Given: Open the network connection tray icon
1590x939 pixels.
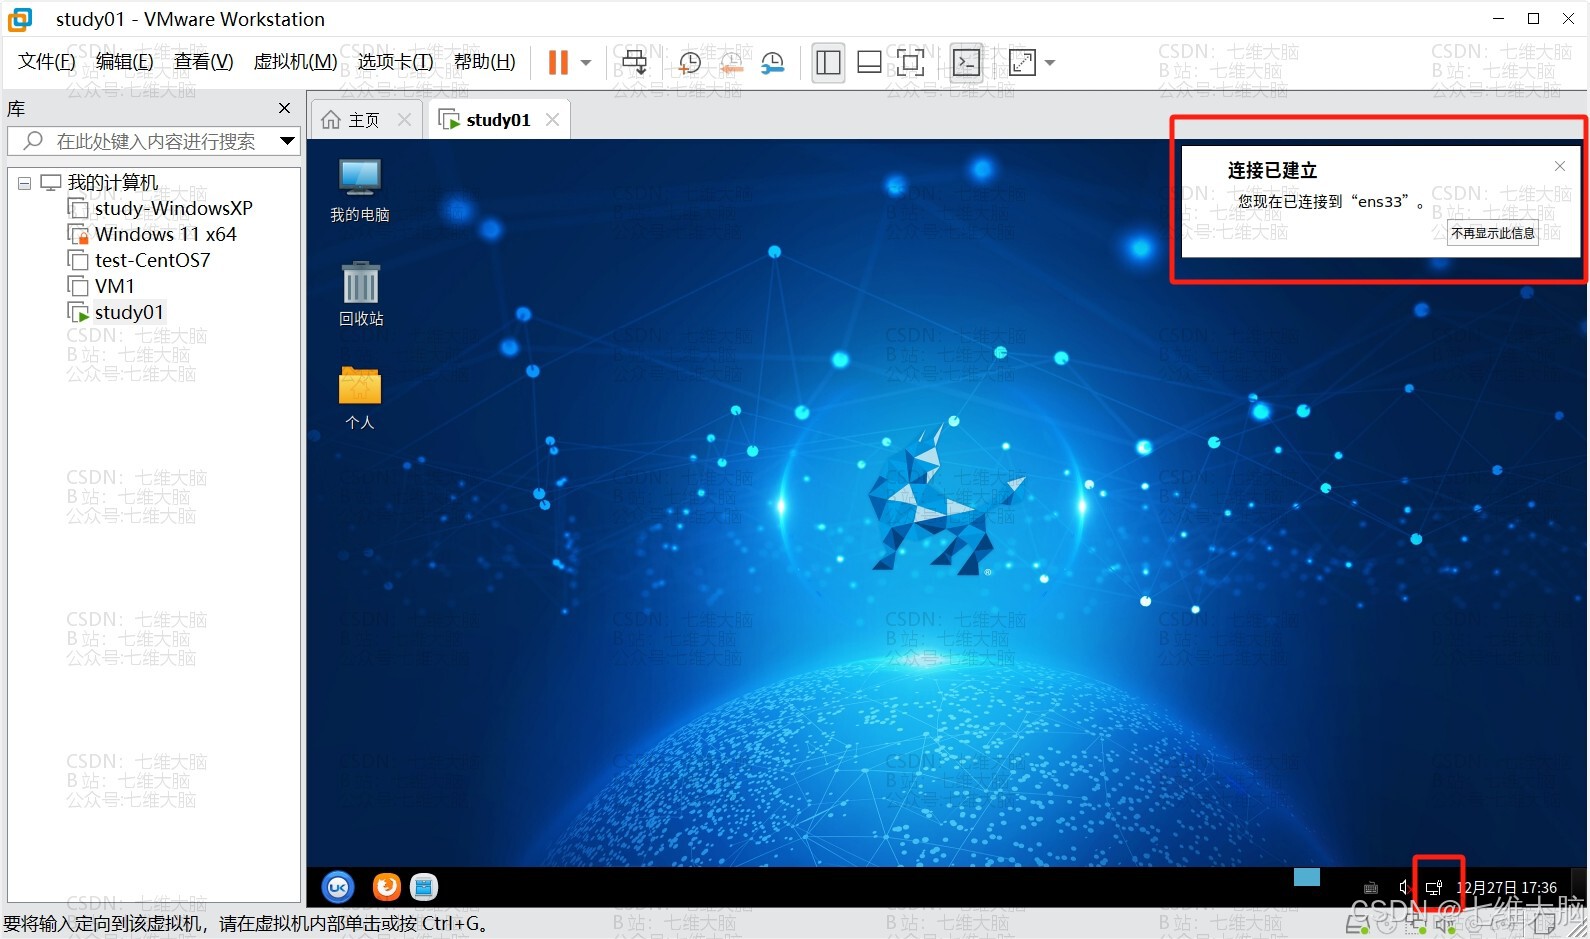Looking at the screenshot, I should 1434,888.
